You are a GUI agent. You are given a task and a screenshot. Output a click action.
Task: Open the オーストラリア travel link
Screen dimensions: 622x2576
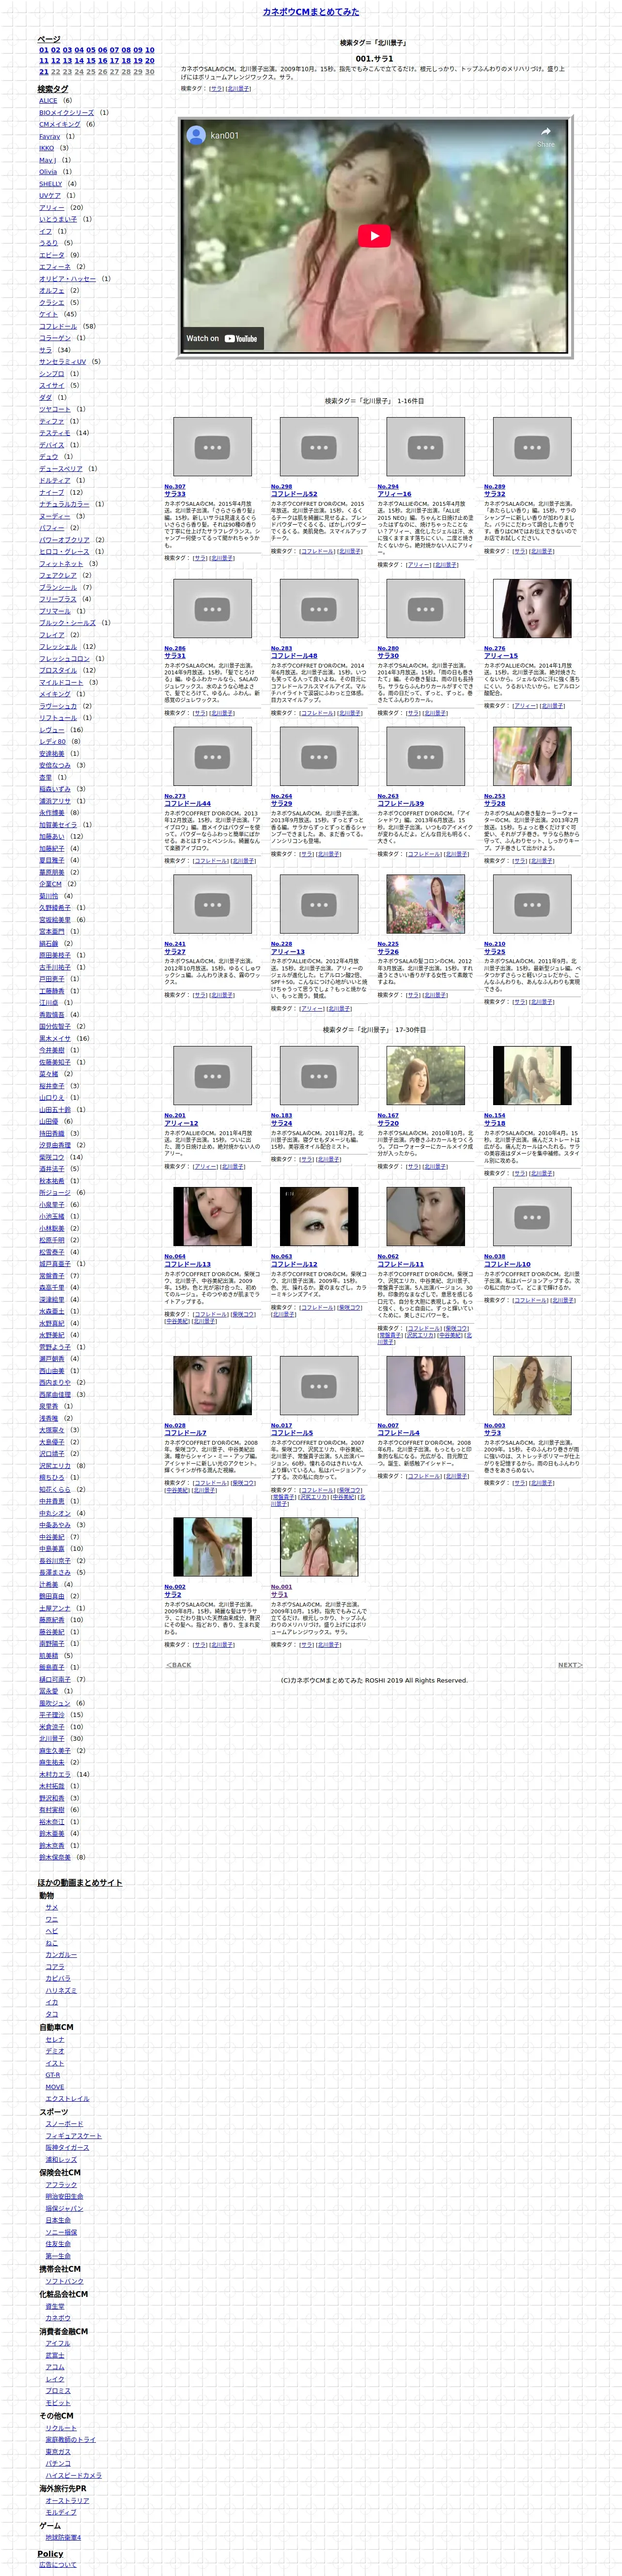[x=67, y=2500]
